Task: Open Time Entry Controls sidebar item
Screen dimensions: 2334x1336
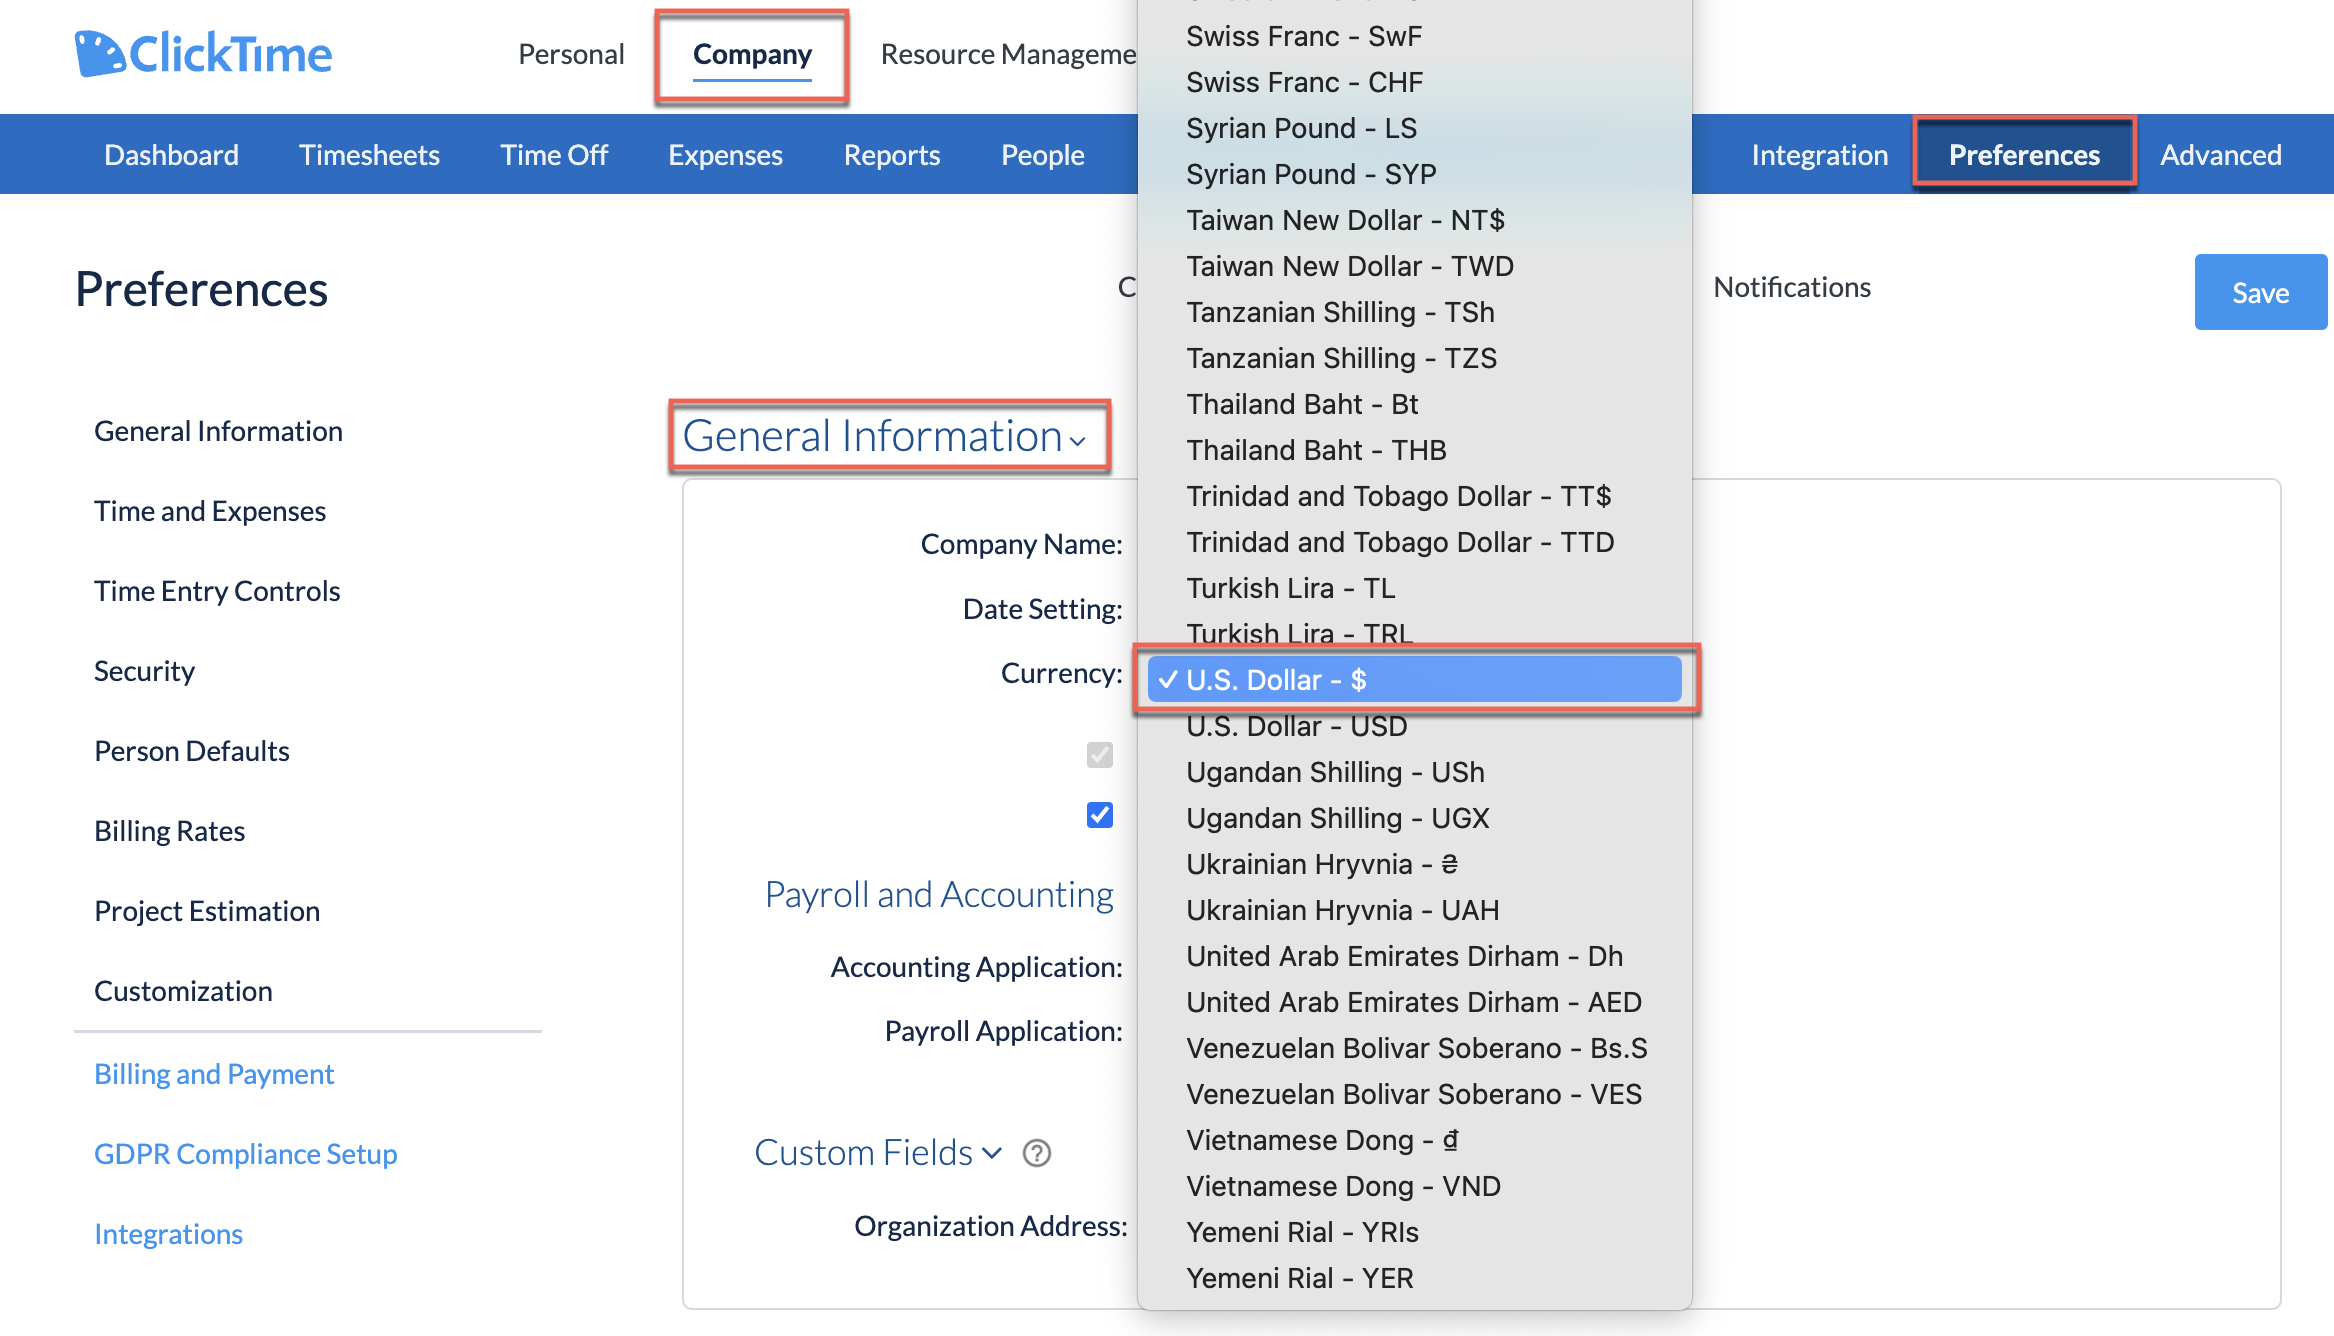Action: (x=217, y=591)
